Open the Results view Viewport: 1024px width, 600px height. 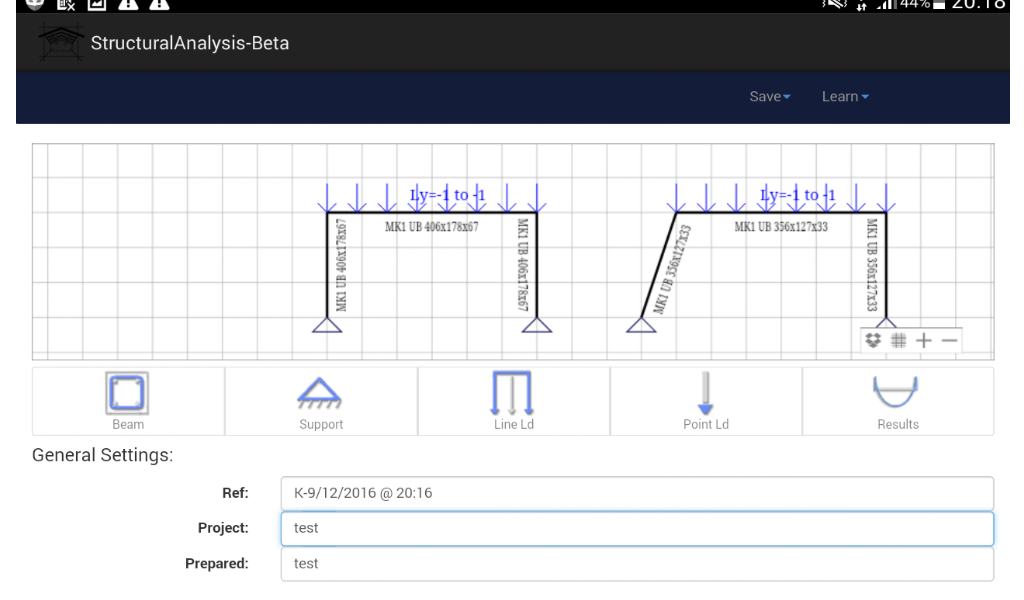tap(898, 401)
